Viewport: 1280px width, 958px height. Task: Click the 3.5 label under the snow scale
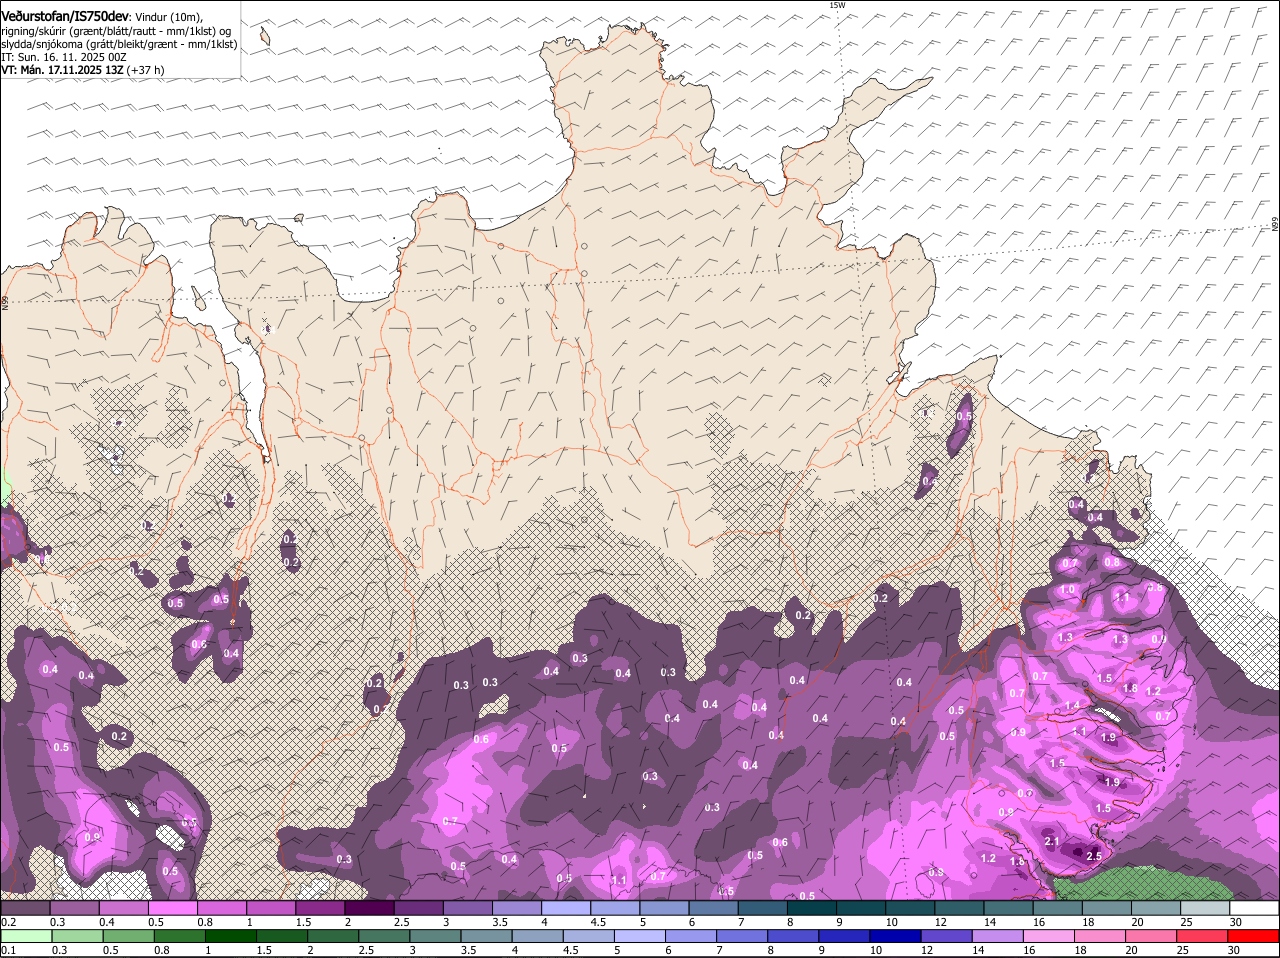pos(500,922)
